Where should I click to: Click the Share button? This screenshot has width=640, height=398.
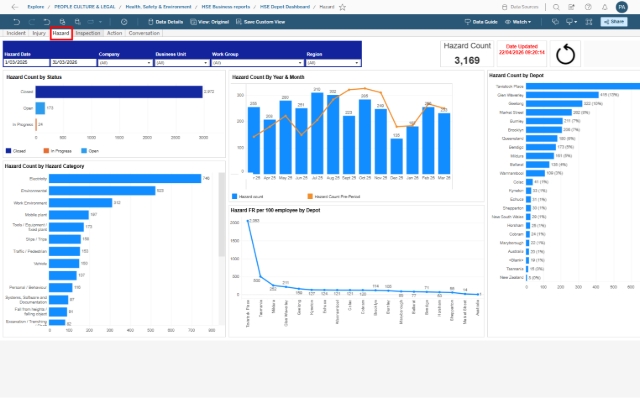point(614,22)
